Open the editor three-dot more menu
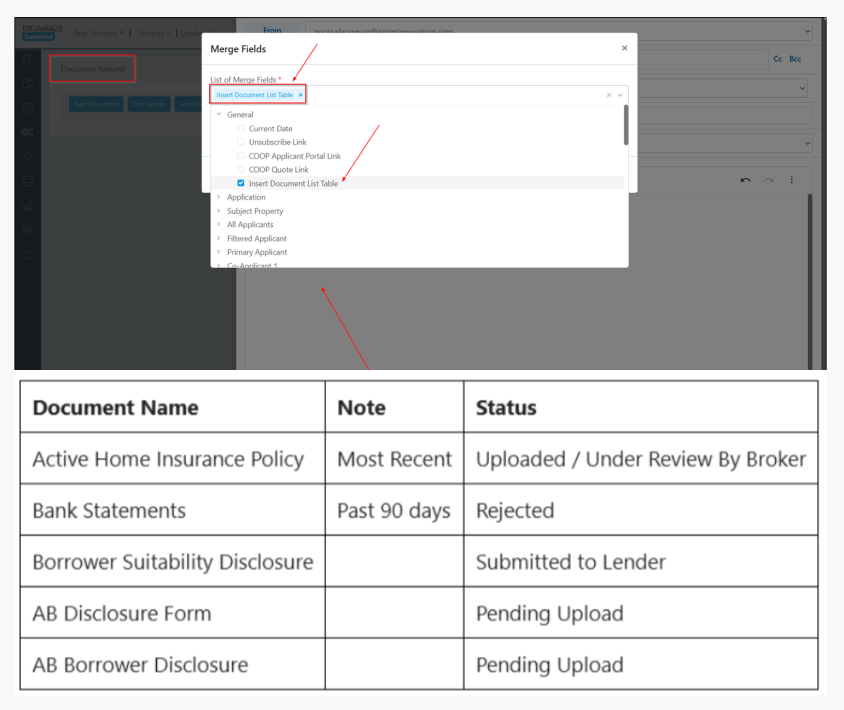The width and height of the screenshot is (844, 710). (791, 180)
